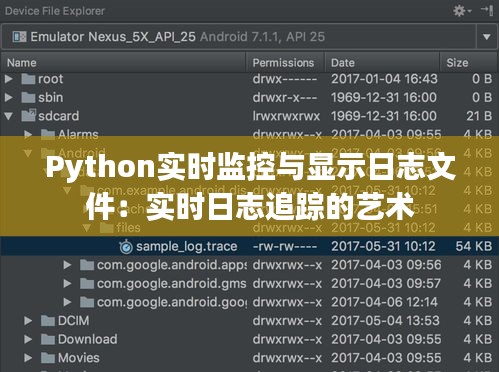This screenshot has width=499, height=372.
Task: Expand the com.google.android.gms folder
Action: click(x=67, y=283)
